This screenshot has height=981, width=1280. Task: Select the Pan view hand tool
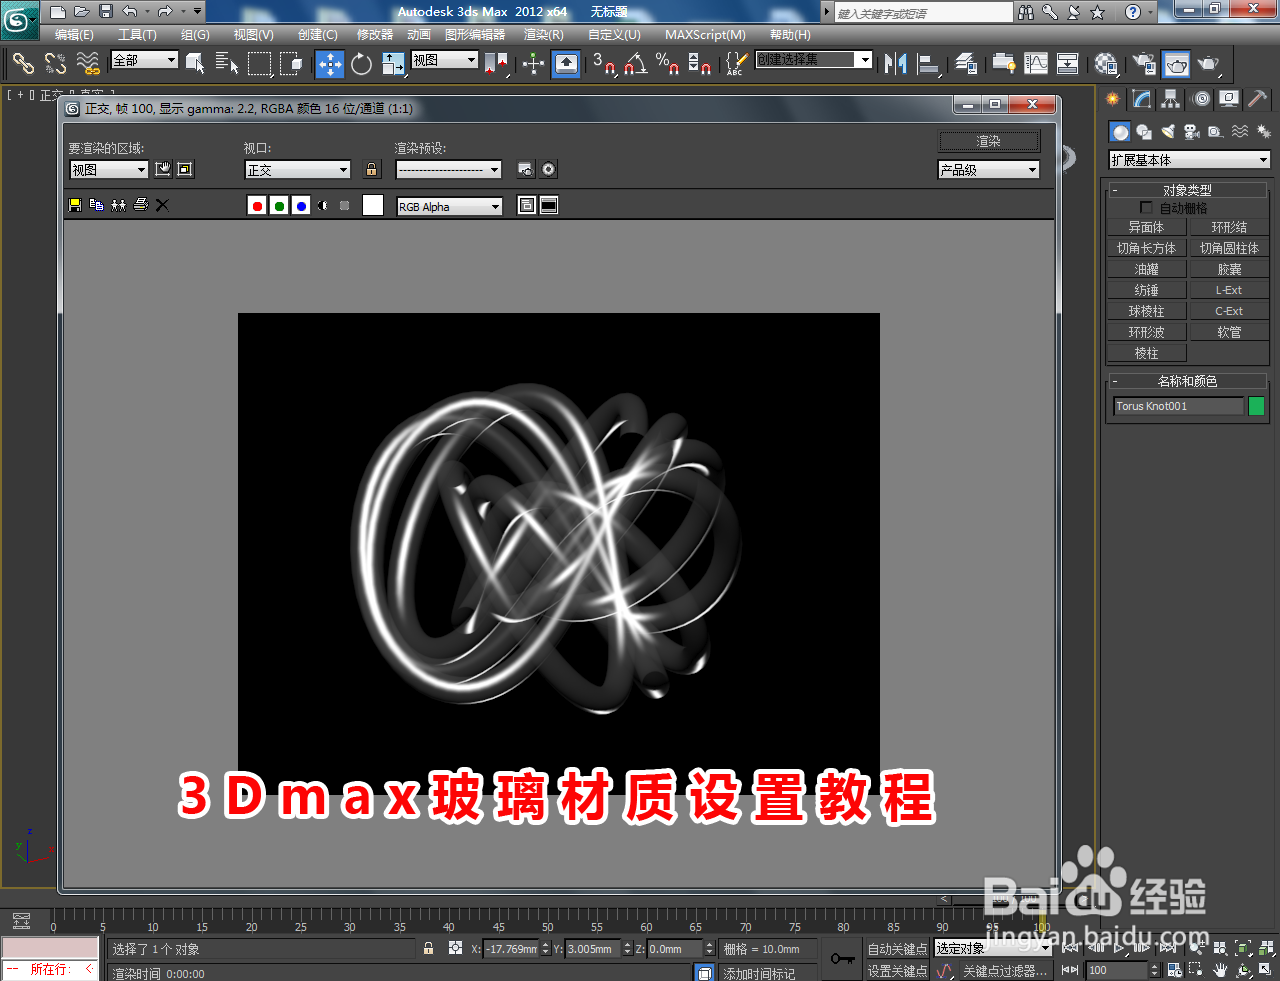(1219, 969)
